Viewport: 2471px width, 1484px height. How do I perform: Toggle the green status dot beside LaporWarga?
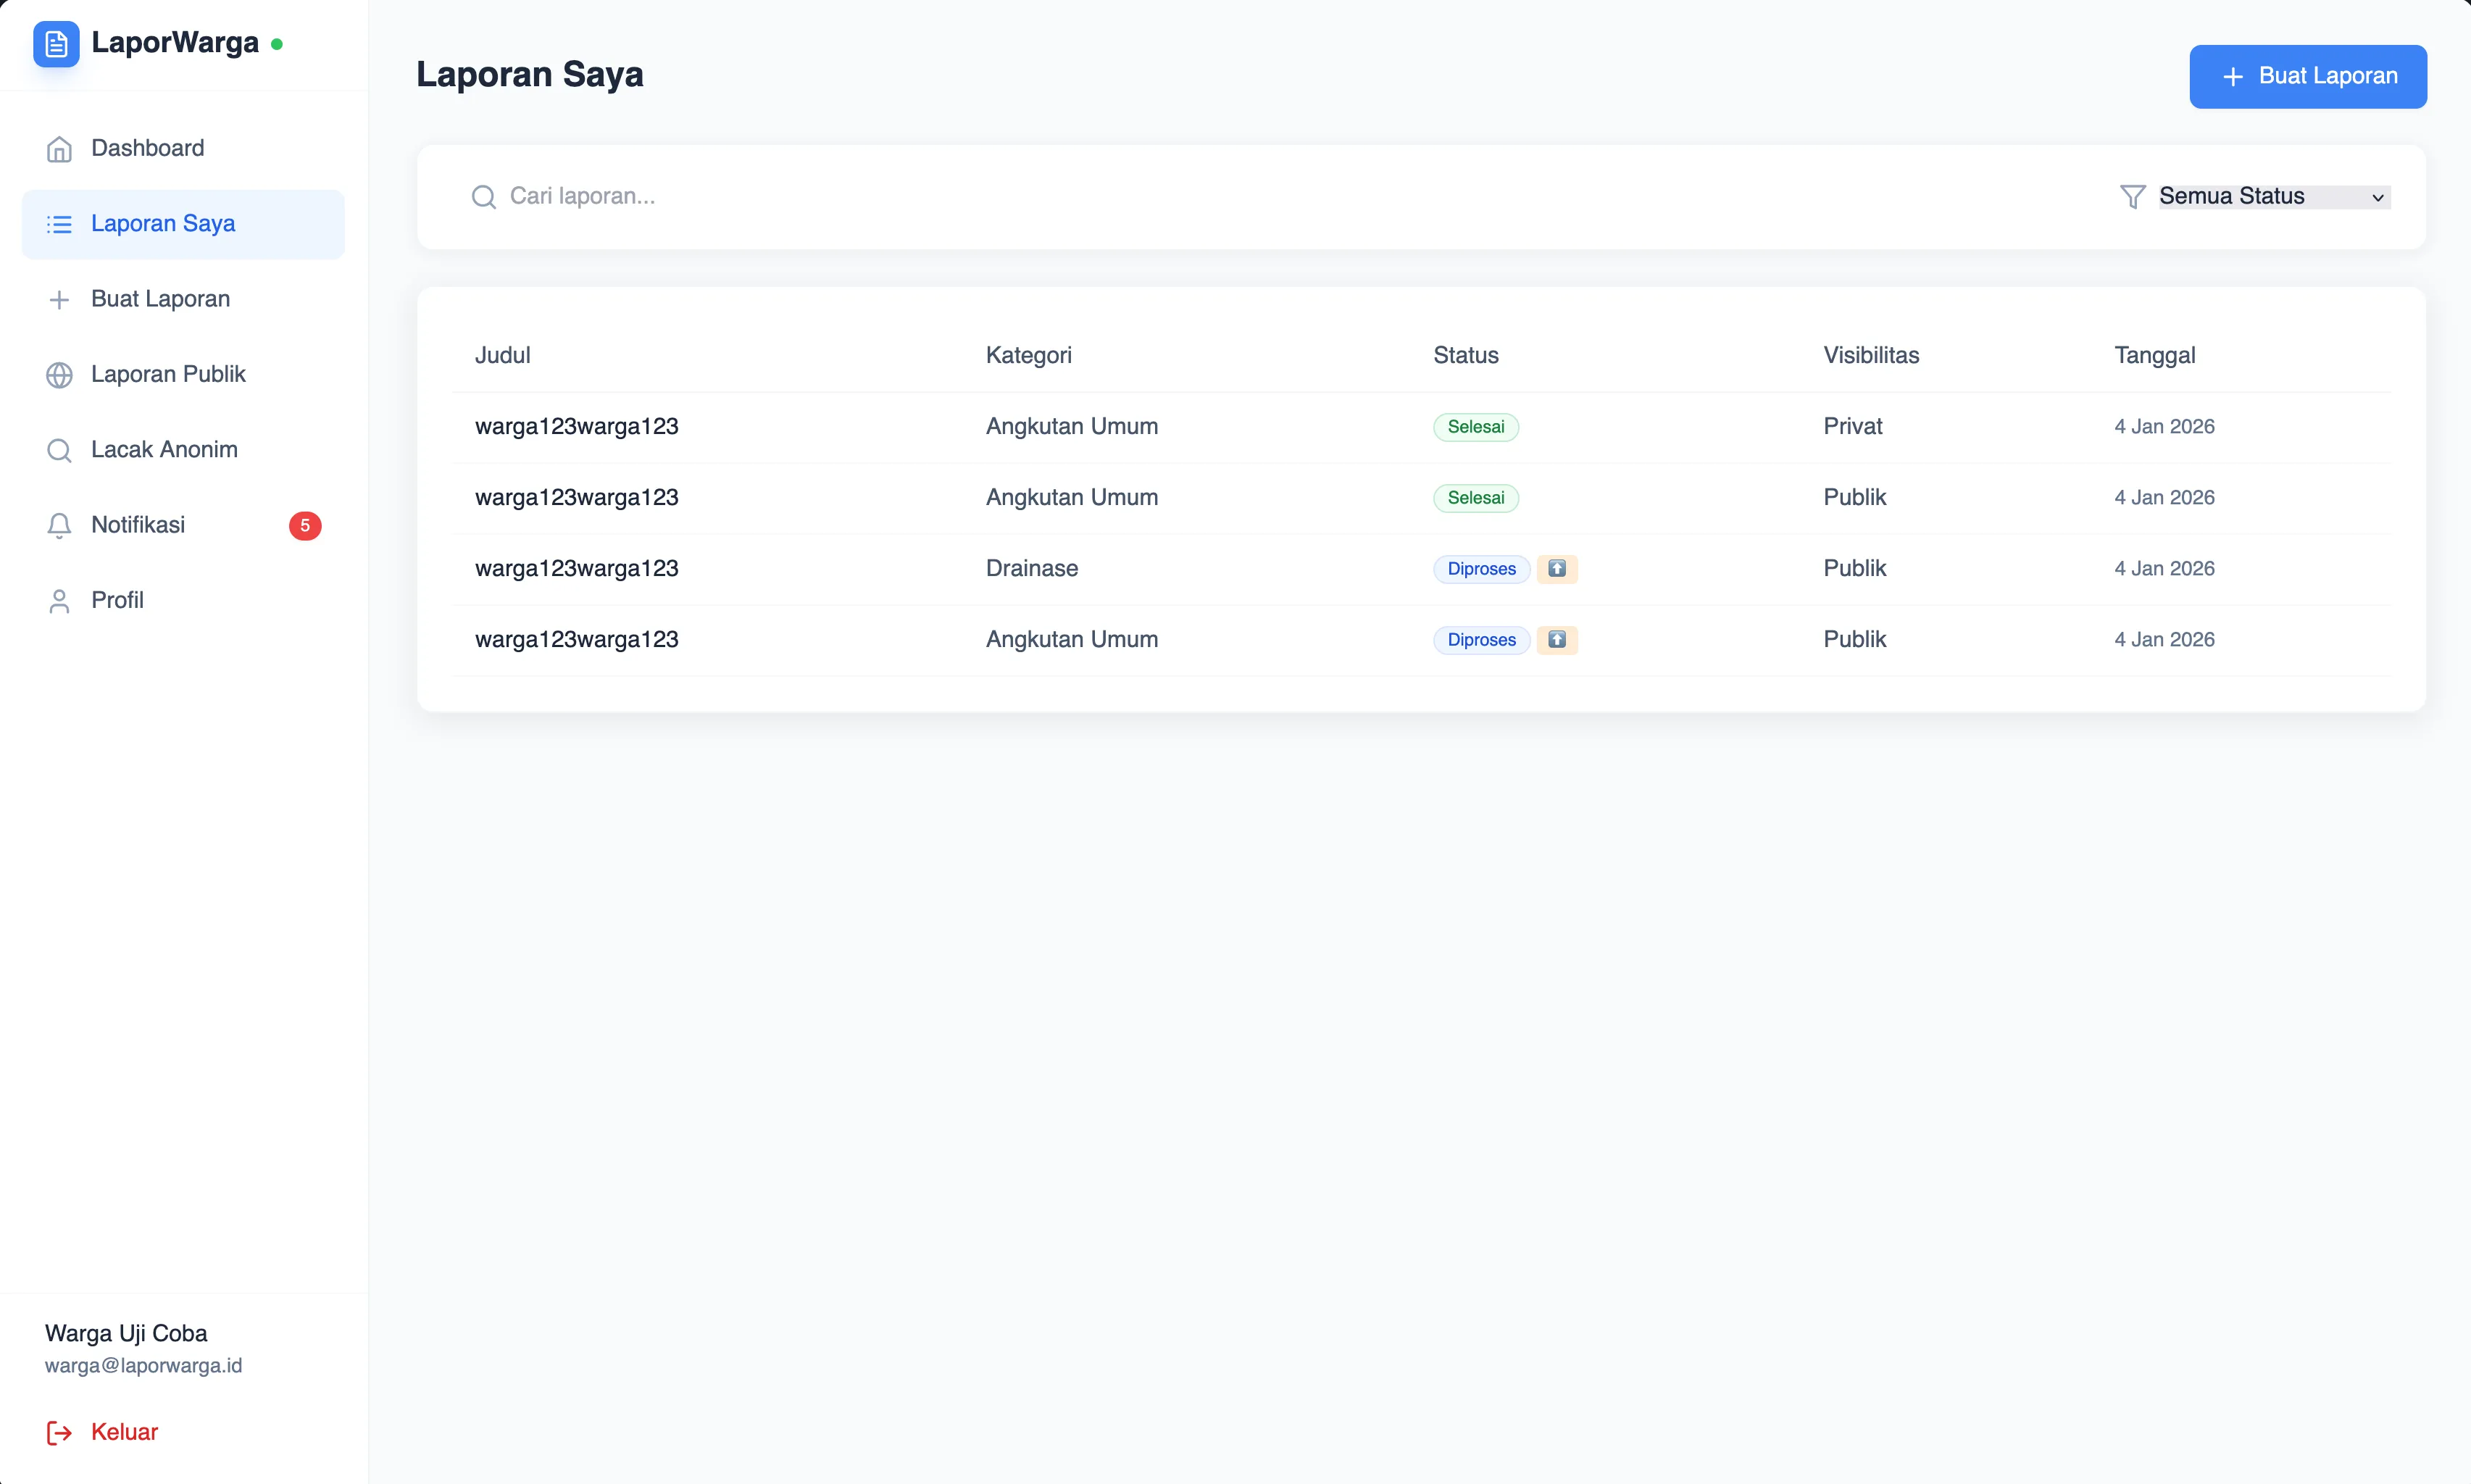(x=276, y=44)
